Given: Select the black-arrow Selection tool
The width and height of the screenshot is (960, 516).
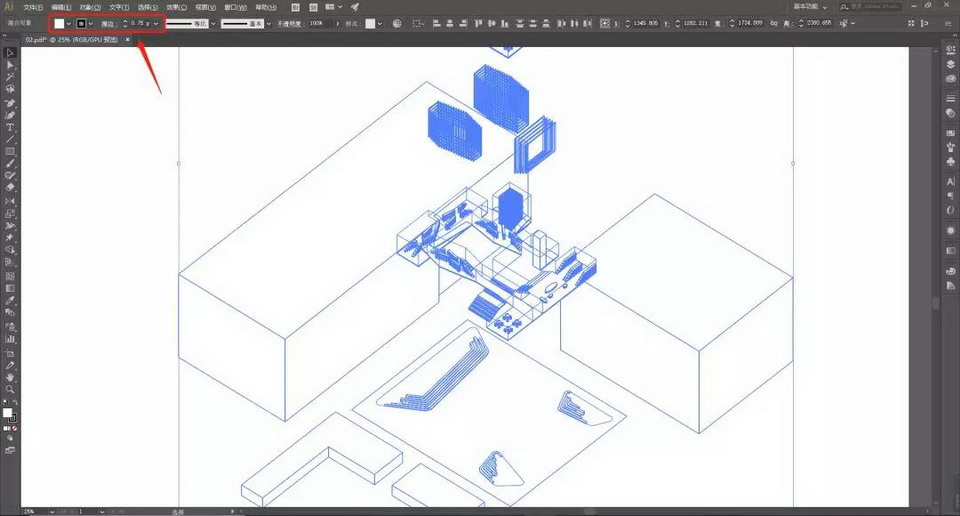Looking at the screenshot, I should coord(10,52).
